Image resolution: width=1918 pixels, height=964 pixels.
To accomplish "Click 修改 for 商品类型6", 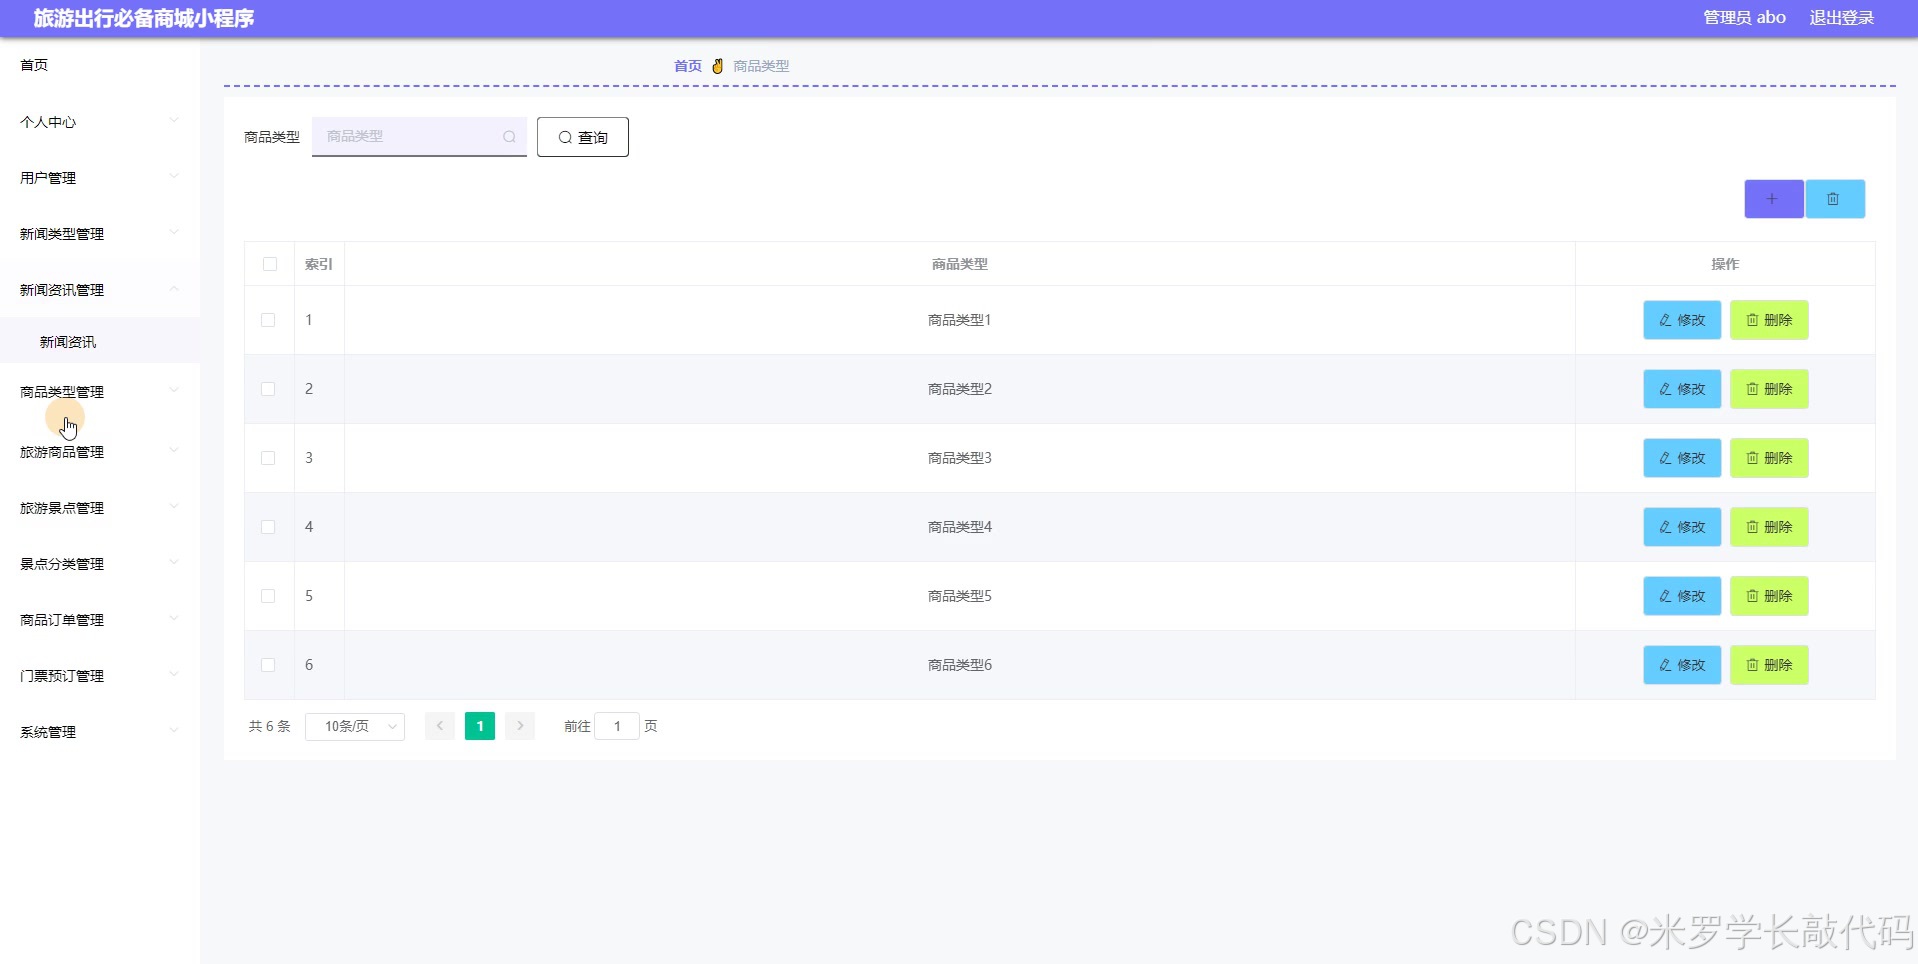I will (x=1682, y=665).
